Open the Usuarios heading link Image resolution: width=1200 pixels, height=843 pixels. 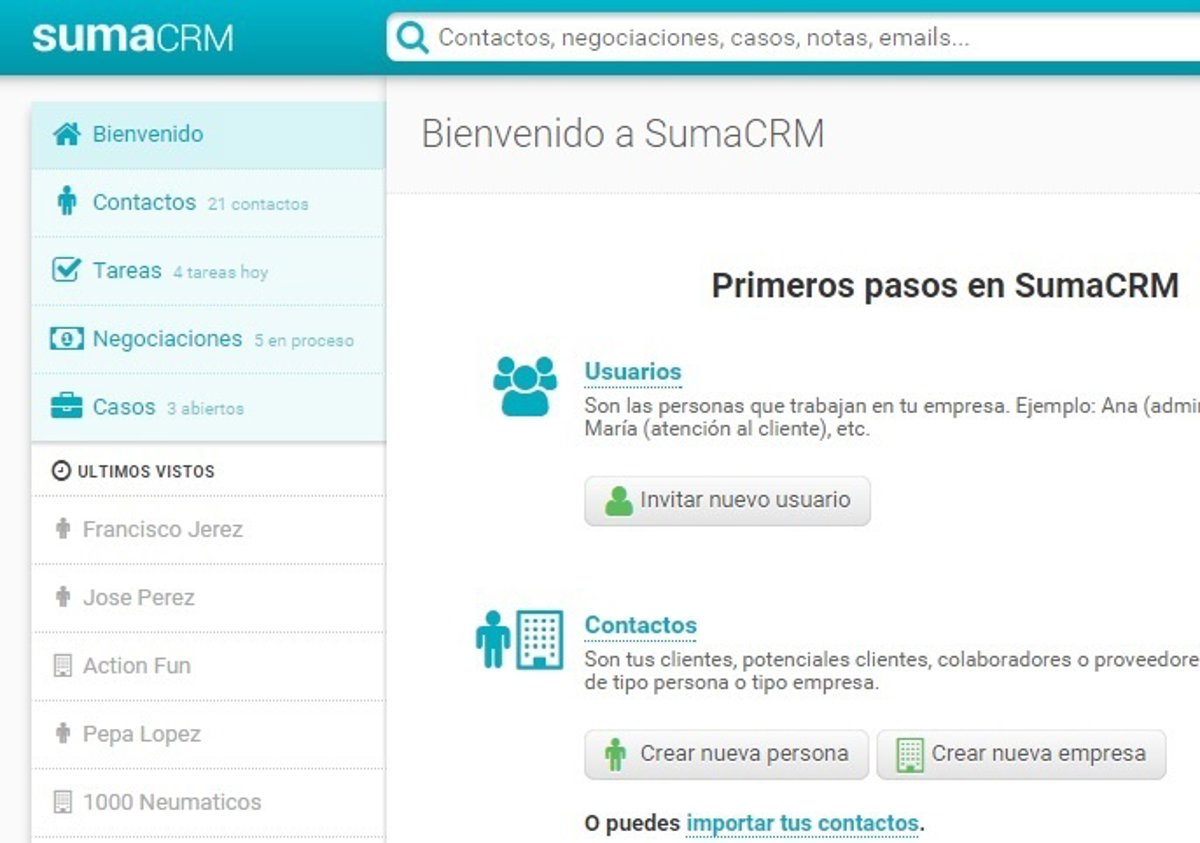tap(632, 372)
